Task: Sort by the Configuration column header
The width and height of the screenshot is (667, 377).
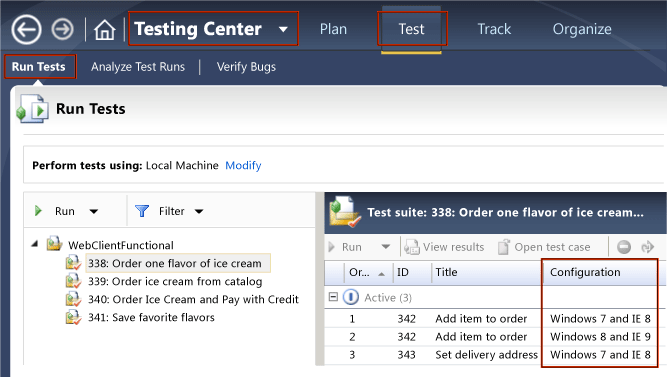Action: tap(600, 272)
